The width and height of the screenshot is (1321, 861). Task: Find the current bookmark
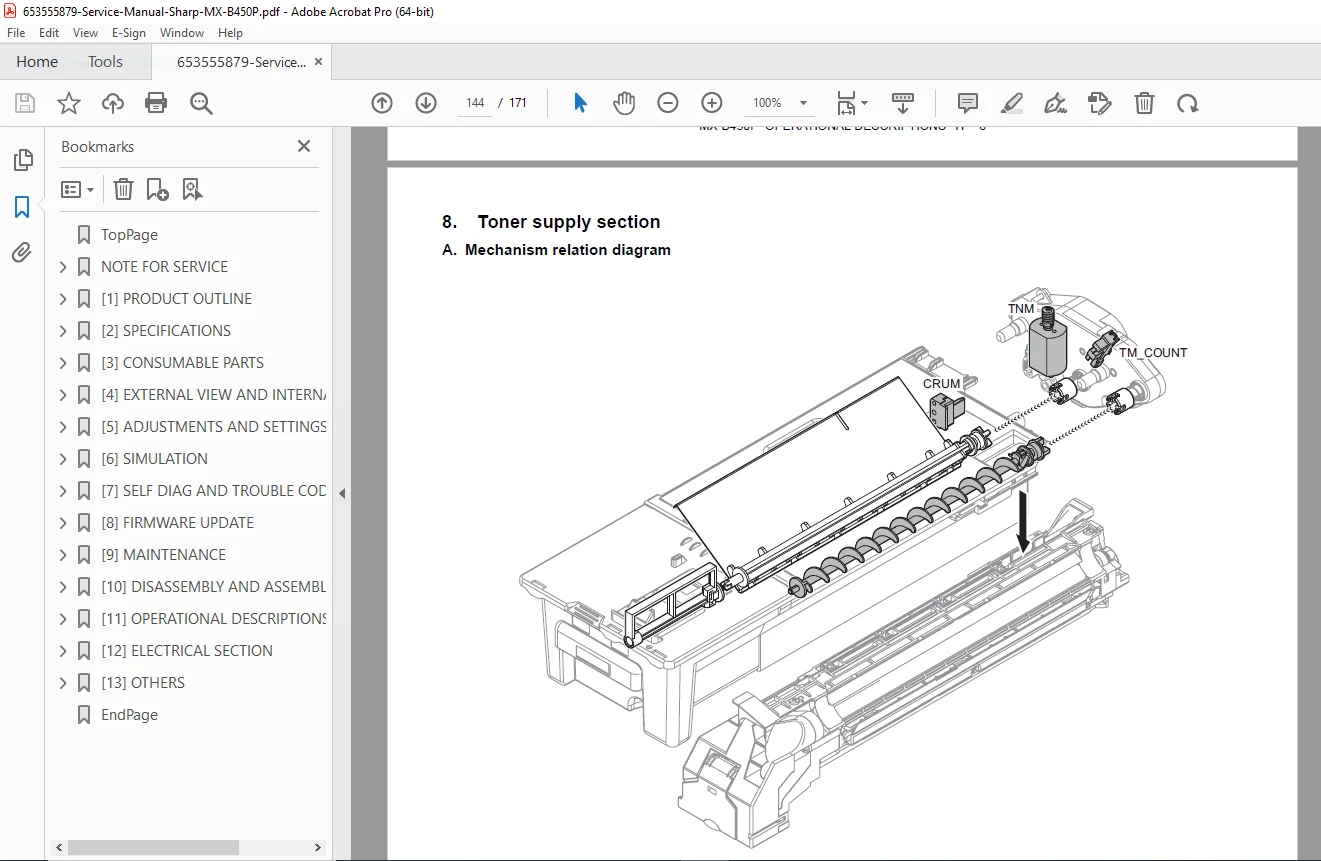tap(193, 189)
